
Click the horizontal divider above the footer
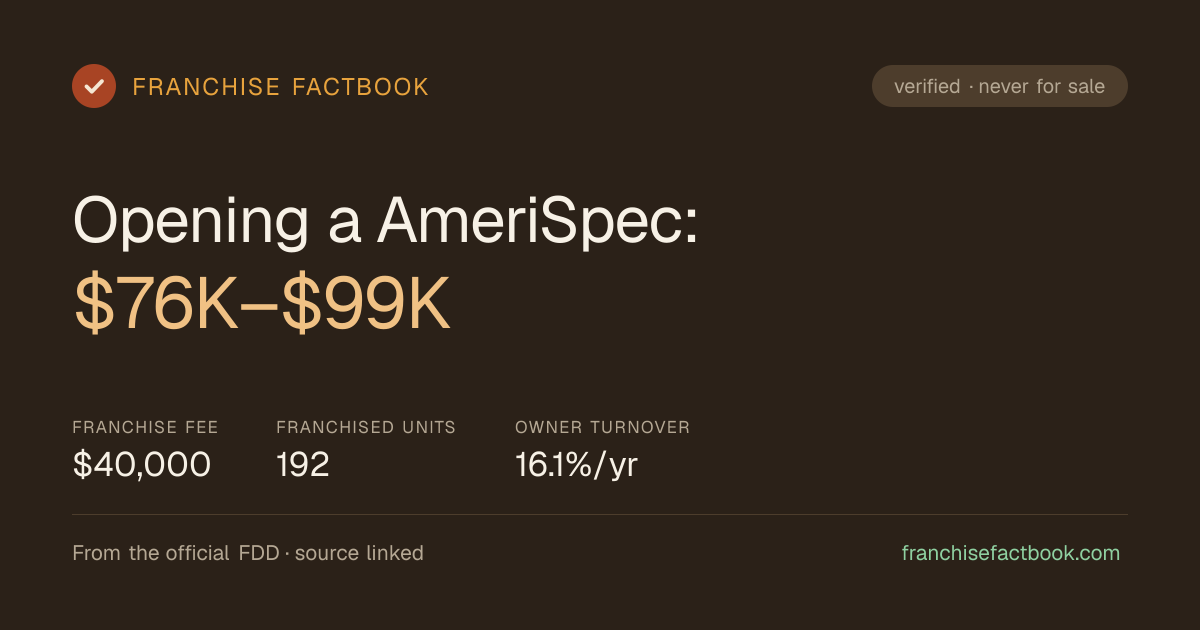pyautogui.click(x=600, y=514)
